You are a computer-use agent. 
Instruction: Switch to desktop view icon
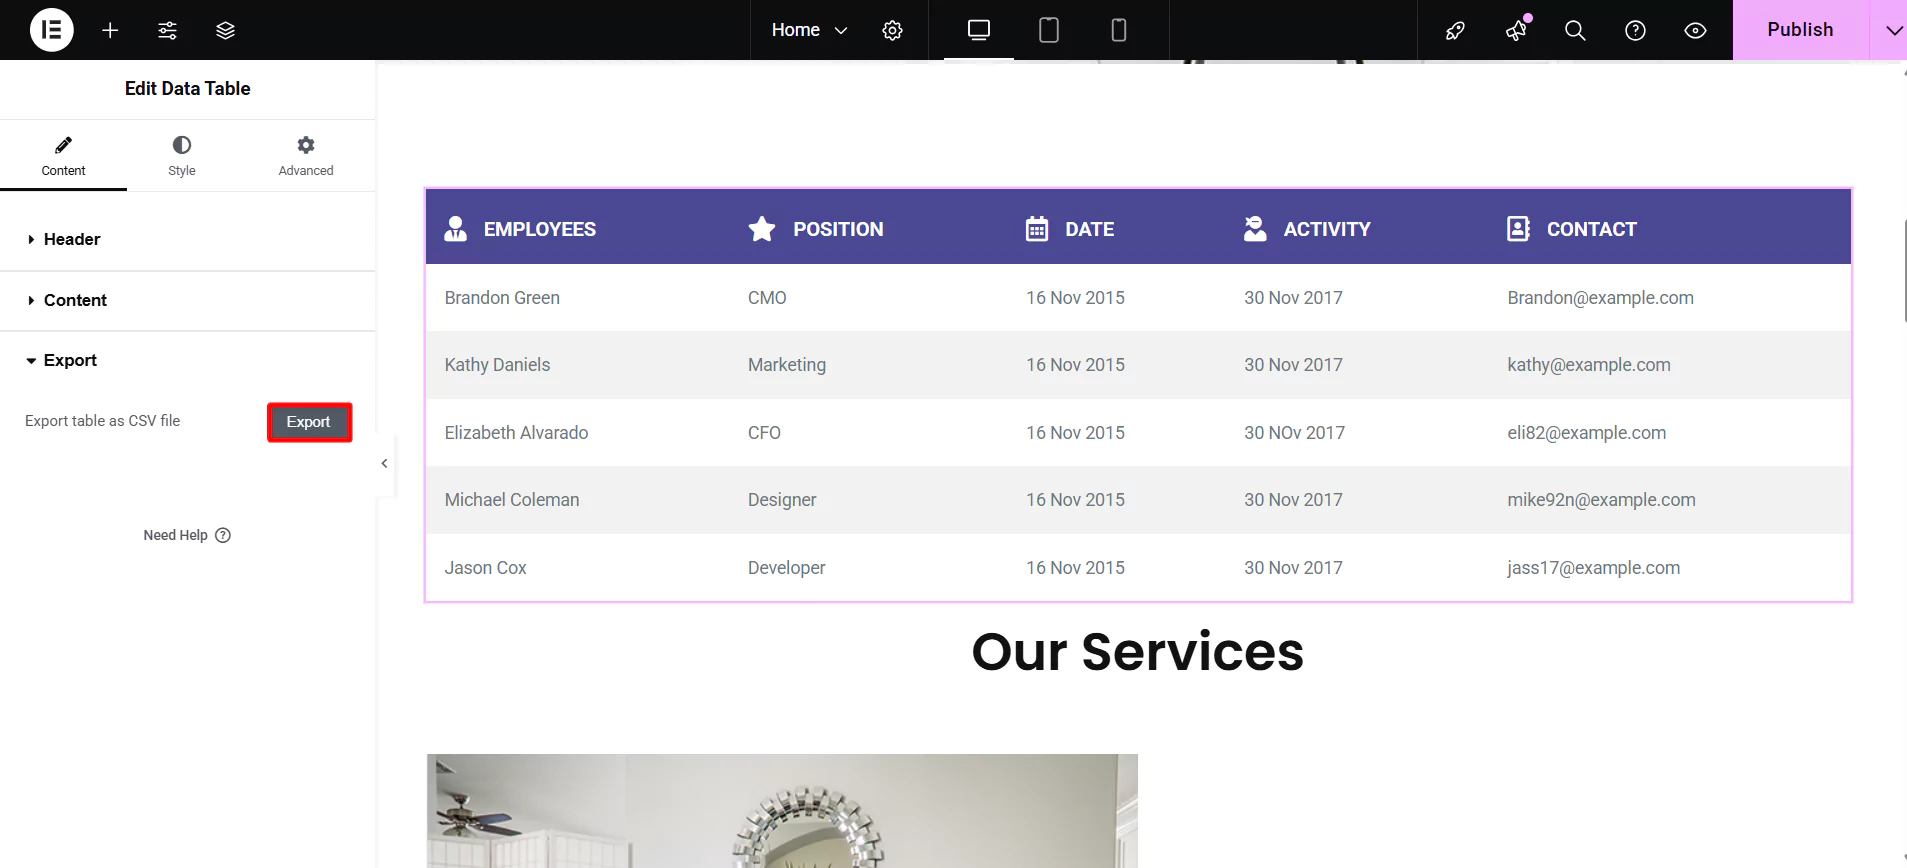[979, 30]
